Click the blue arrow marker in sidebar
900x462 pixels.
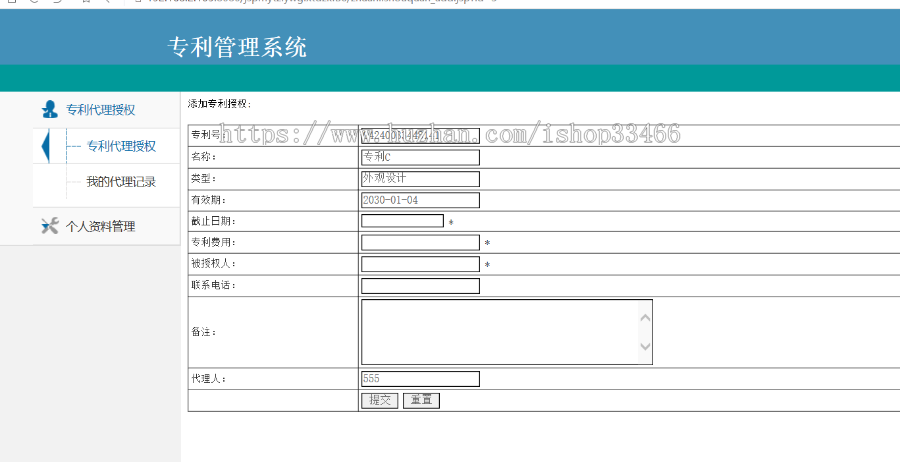click(x=46, y=146)
